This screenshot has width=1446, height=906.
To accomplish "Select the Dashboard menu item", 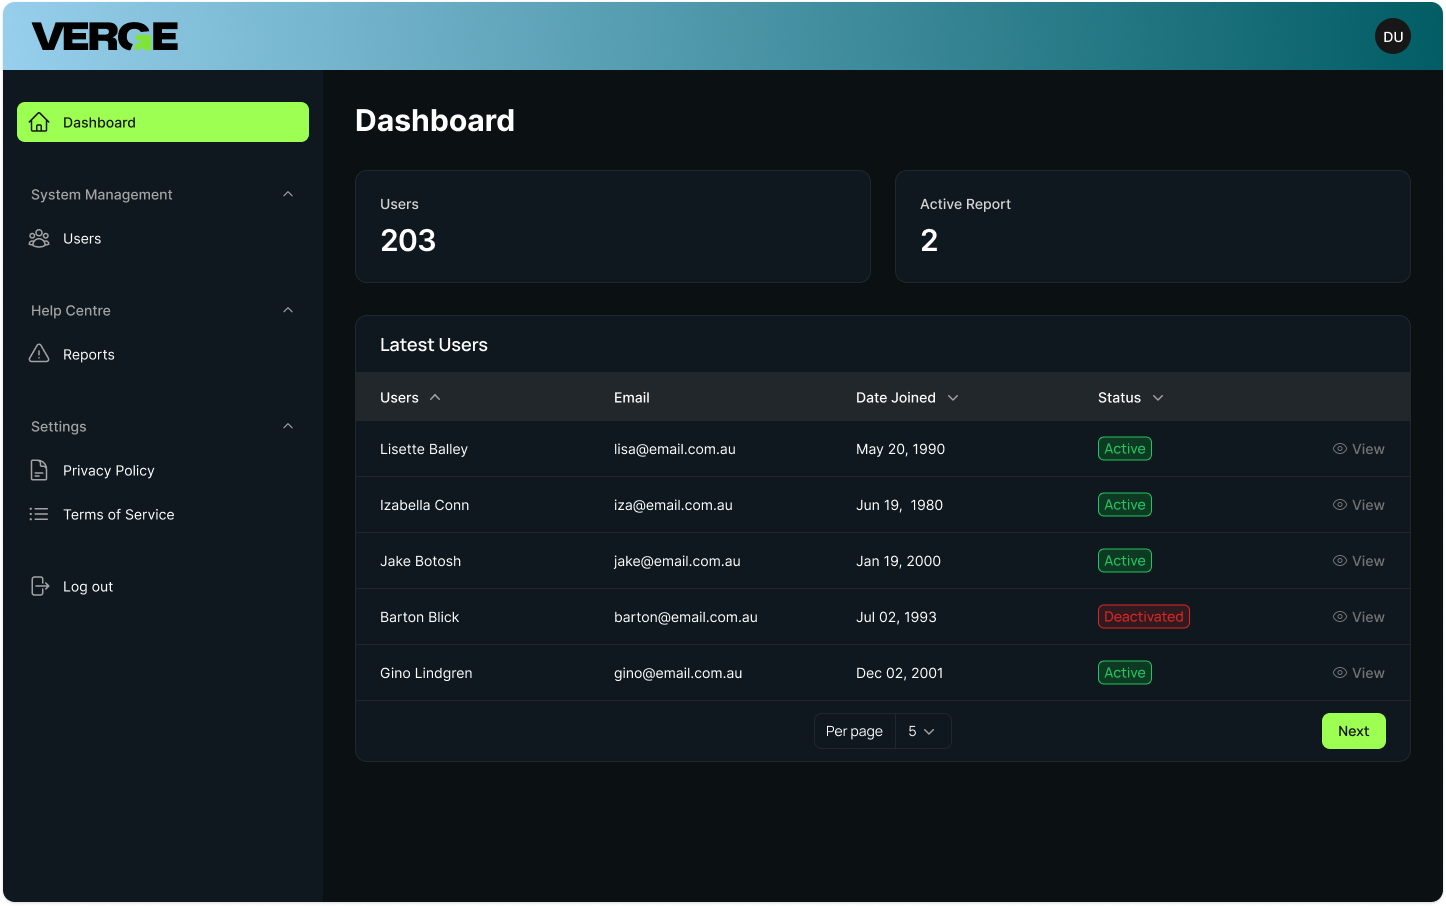I will point(163,122).
